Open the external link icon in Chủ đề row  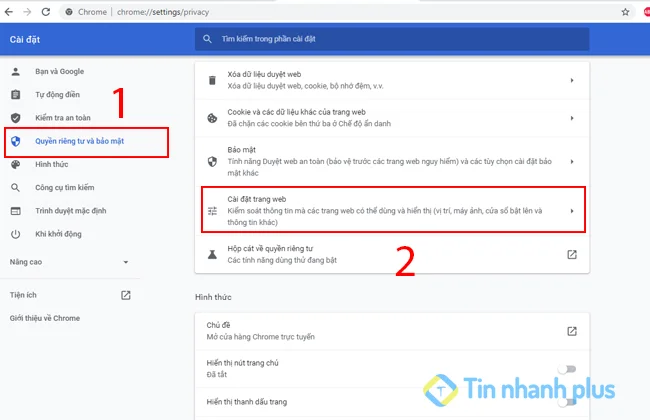pyautogui.click(x=572, y=331)
